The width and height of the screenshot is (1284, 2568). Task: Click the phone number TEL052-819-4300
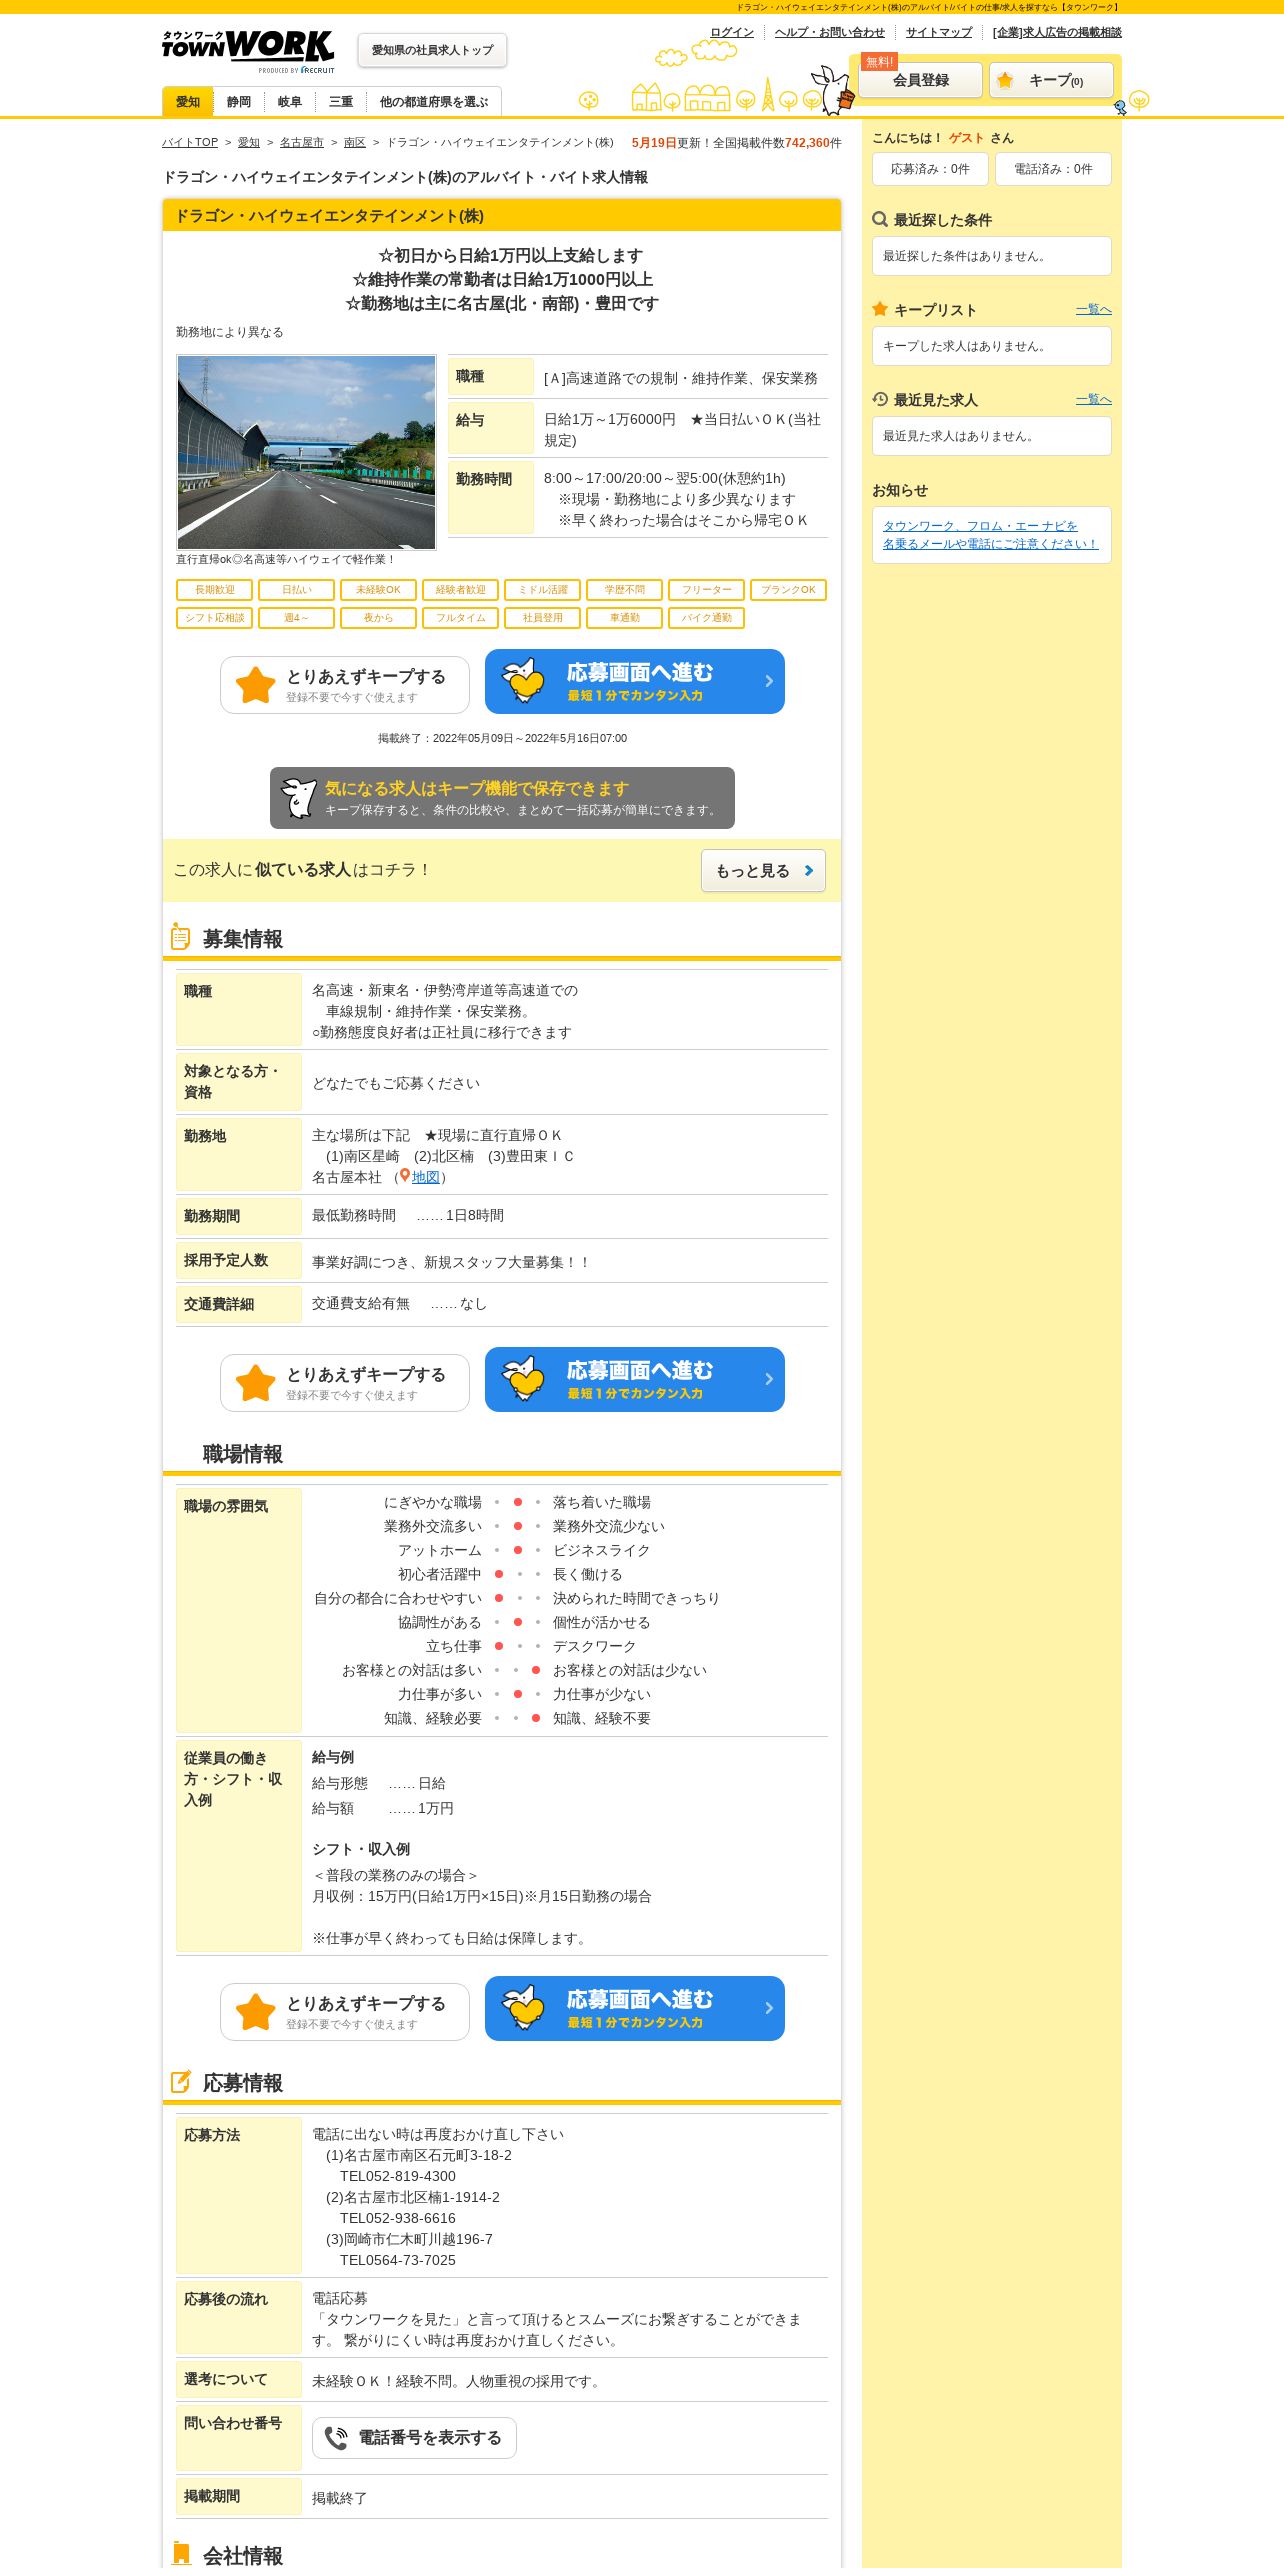pyautogui.click(x=398, y=2176)
